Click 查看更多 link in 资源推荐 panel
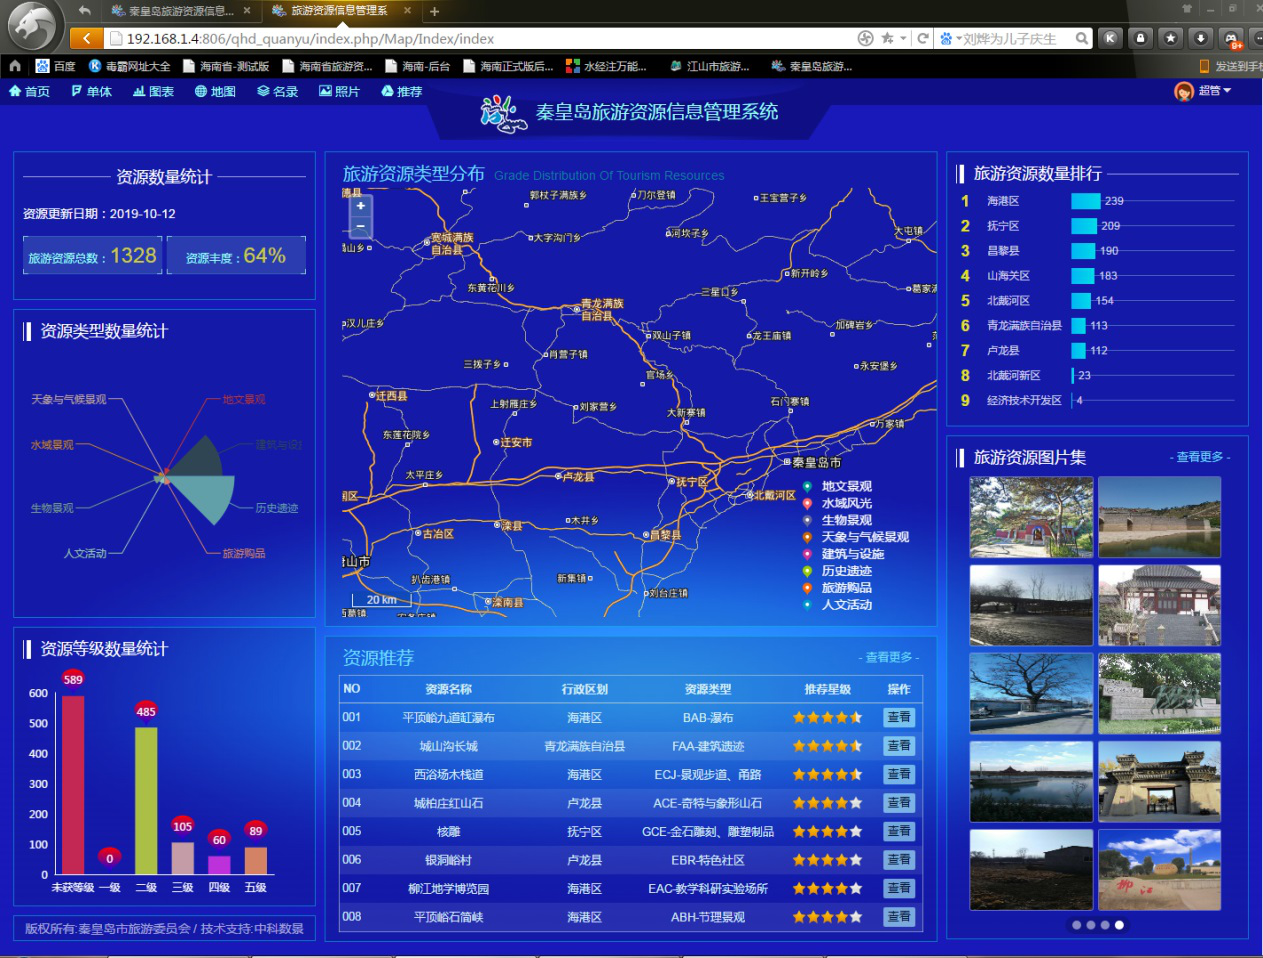 tap(888, 657)
